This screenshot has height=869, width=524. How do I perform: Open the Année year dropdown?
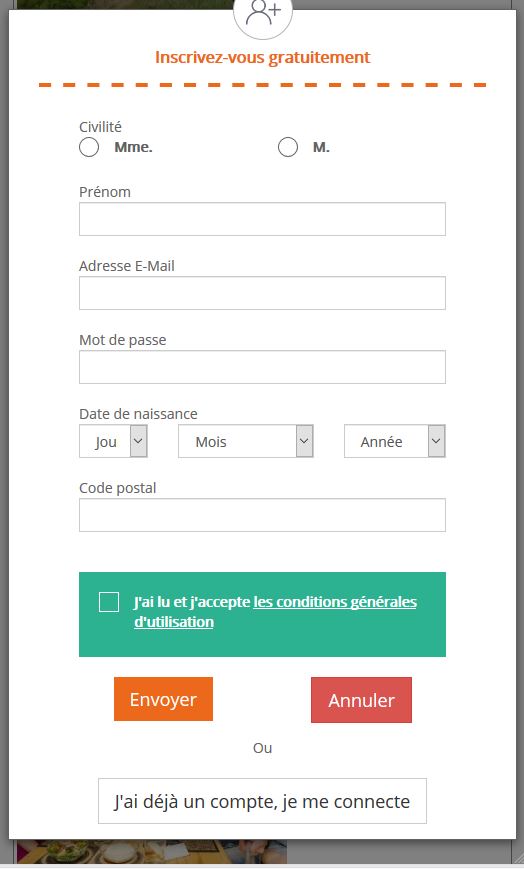pos(395,441)
